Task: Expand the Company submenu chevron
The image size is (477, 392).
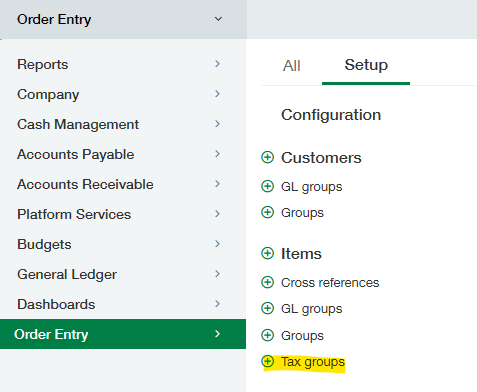Action: click(x=217, y=94)
